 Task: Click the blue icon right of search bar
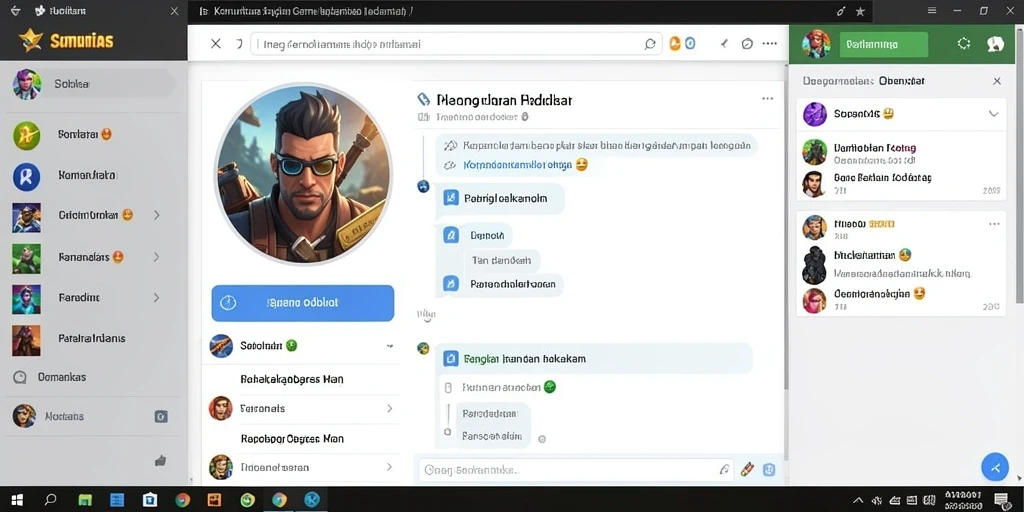(x=690, y=43)
